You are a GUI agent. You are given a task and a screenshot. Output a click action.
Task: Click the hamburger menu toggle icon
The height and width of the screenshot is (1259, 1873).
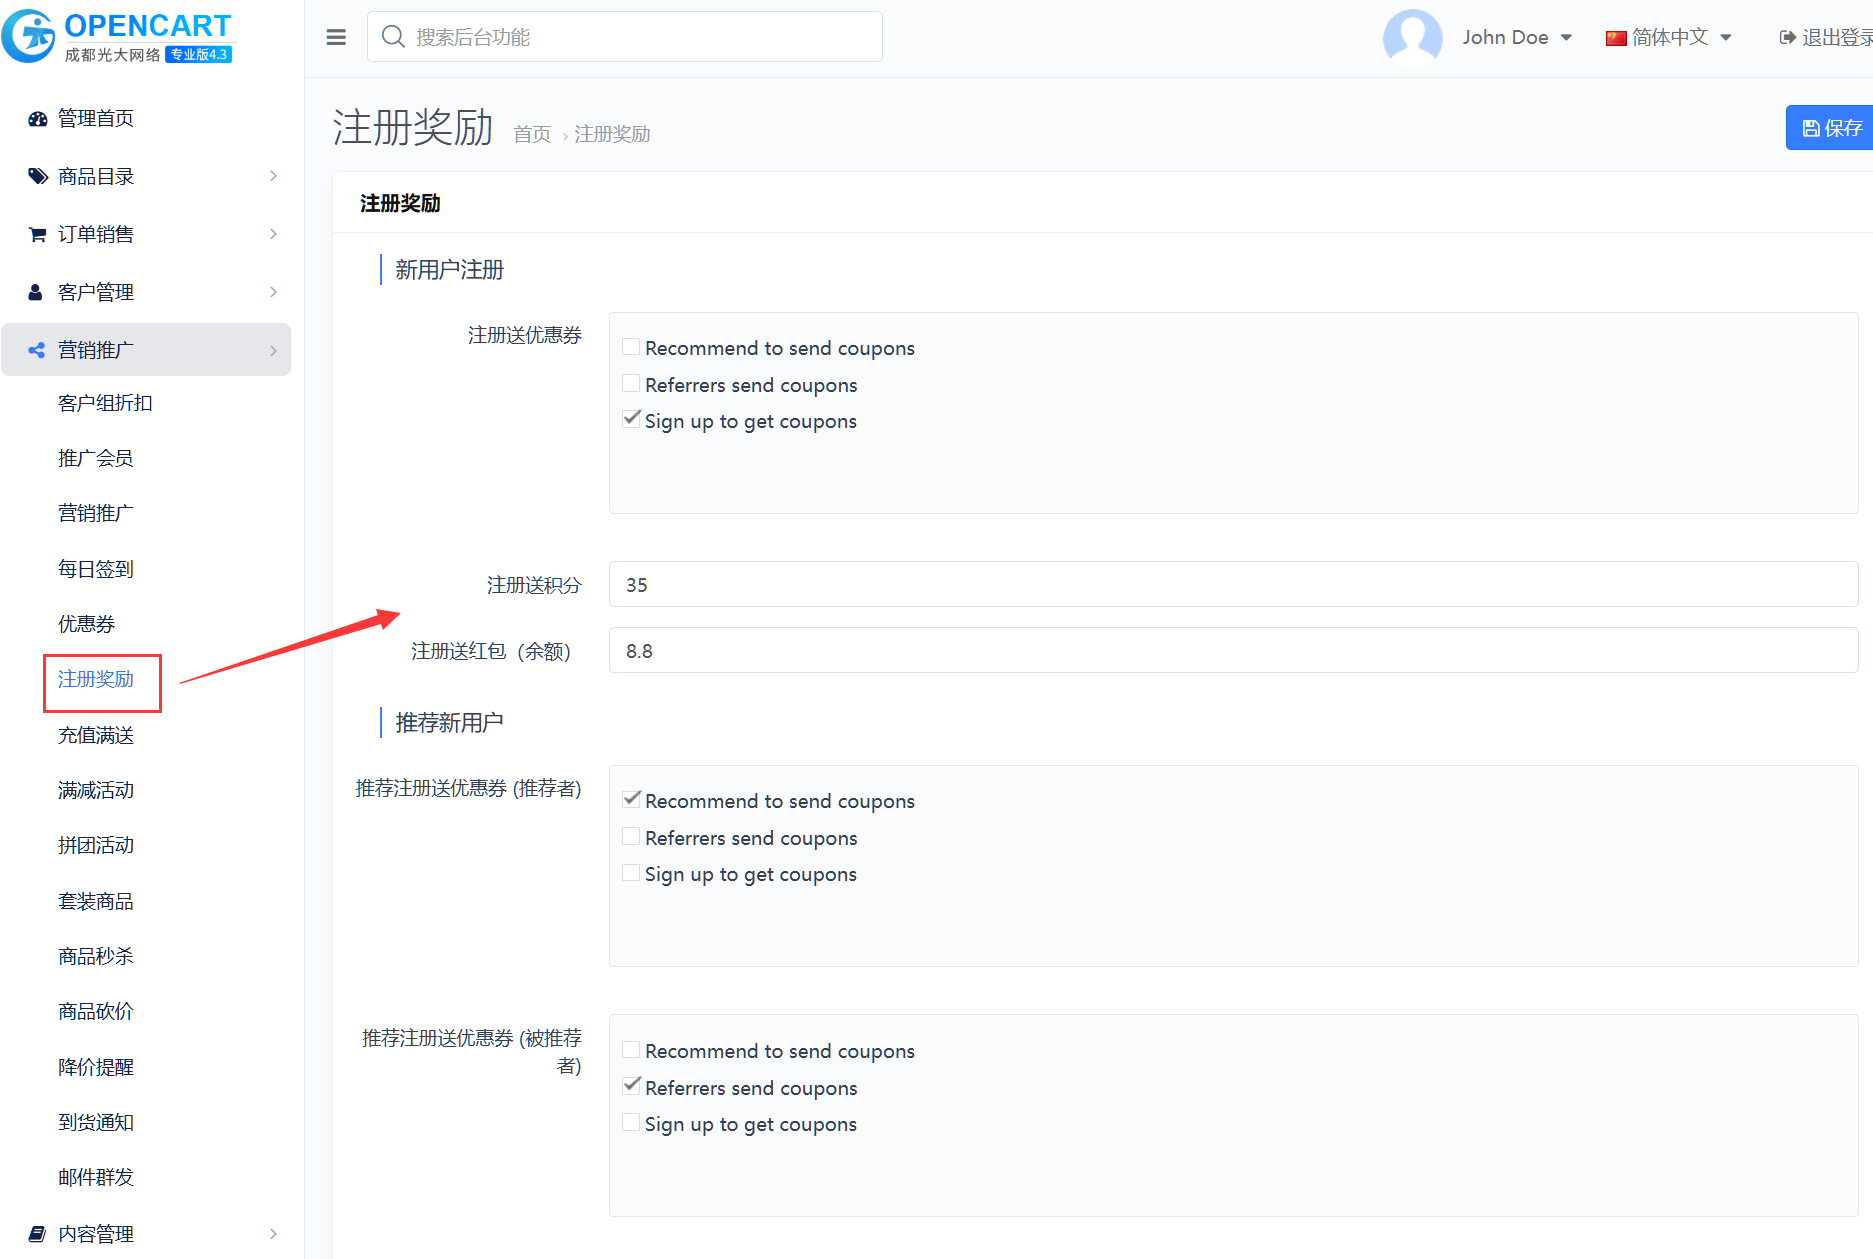[336, 37]
